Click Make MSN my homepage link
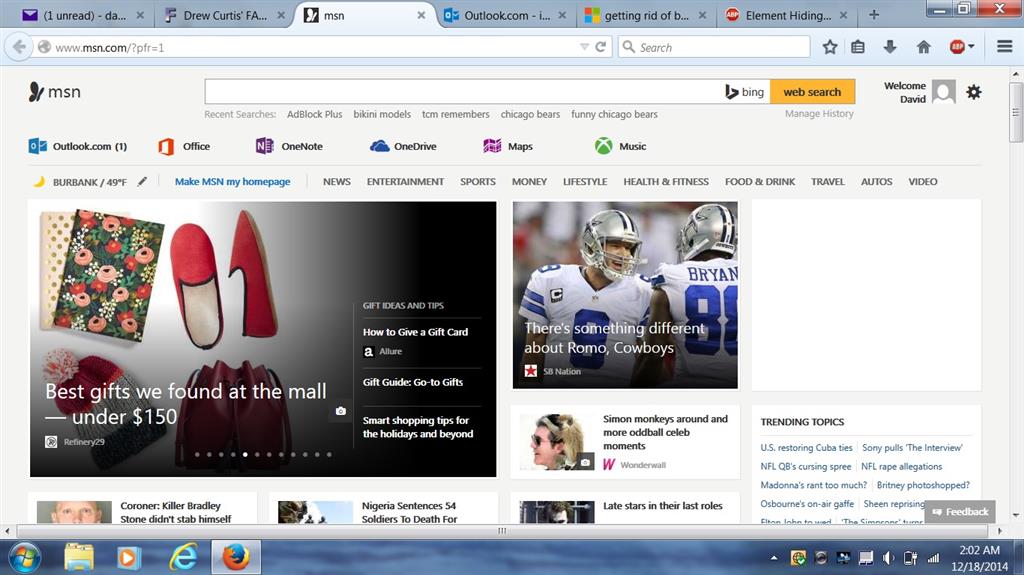This screenshot has height=575, width=1024. coord(232,182)
